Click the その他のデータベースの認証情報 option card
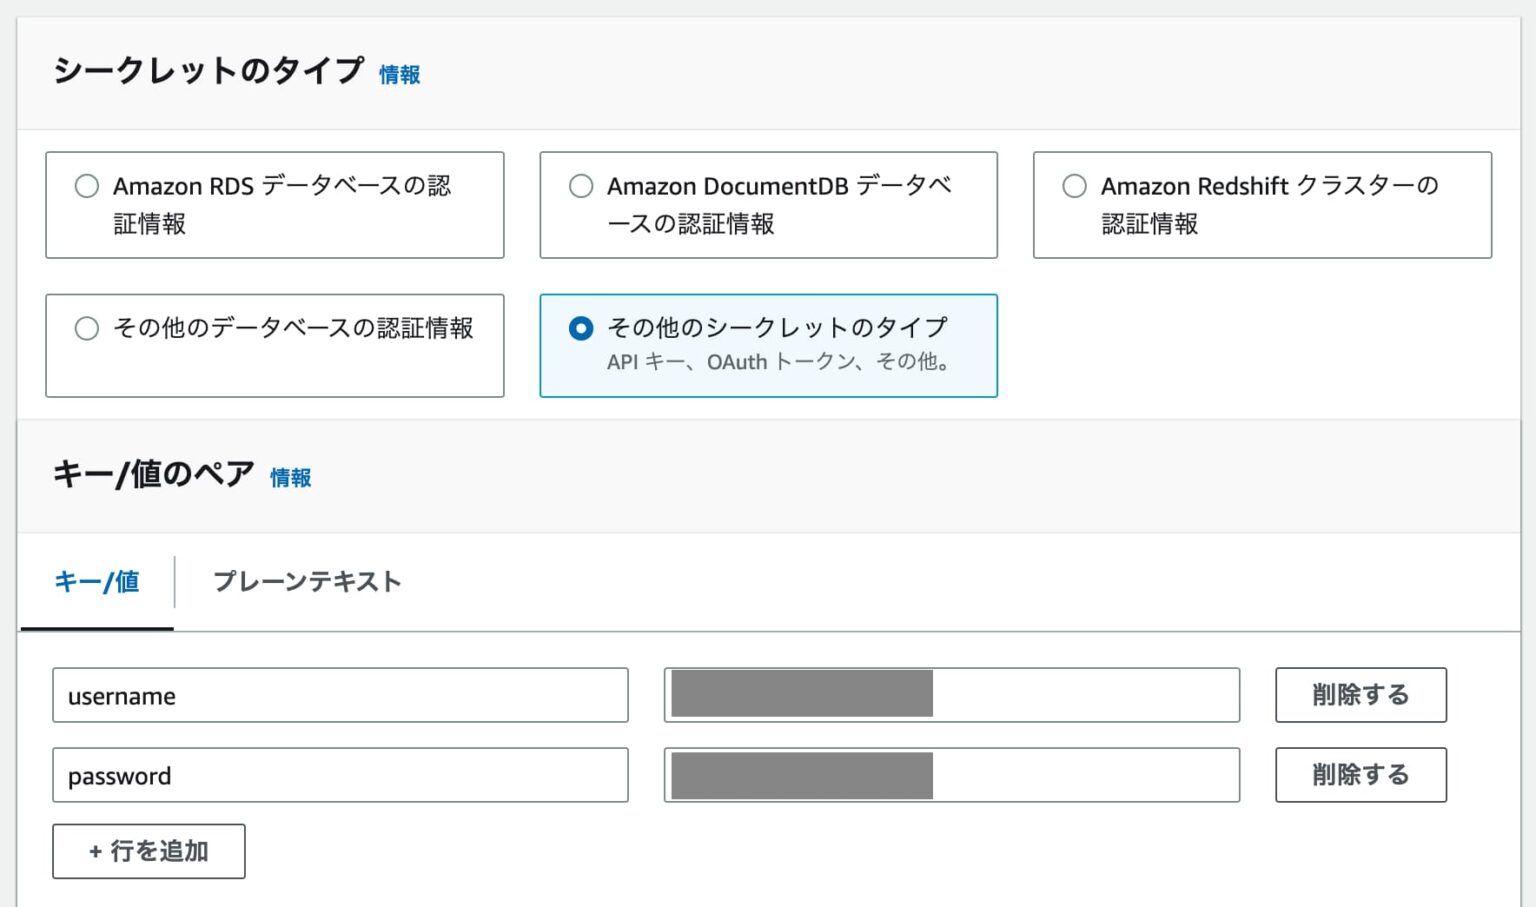1536x907 pixels. [274, 346]
